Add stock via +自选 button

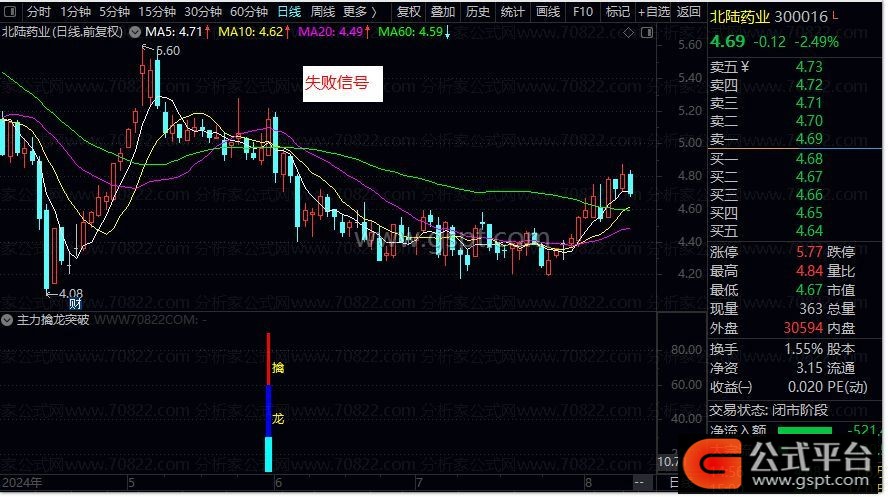click(654, 11)
